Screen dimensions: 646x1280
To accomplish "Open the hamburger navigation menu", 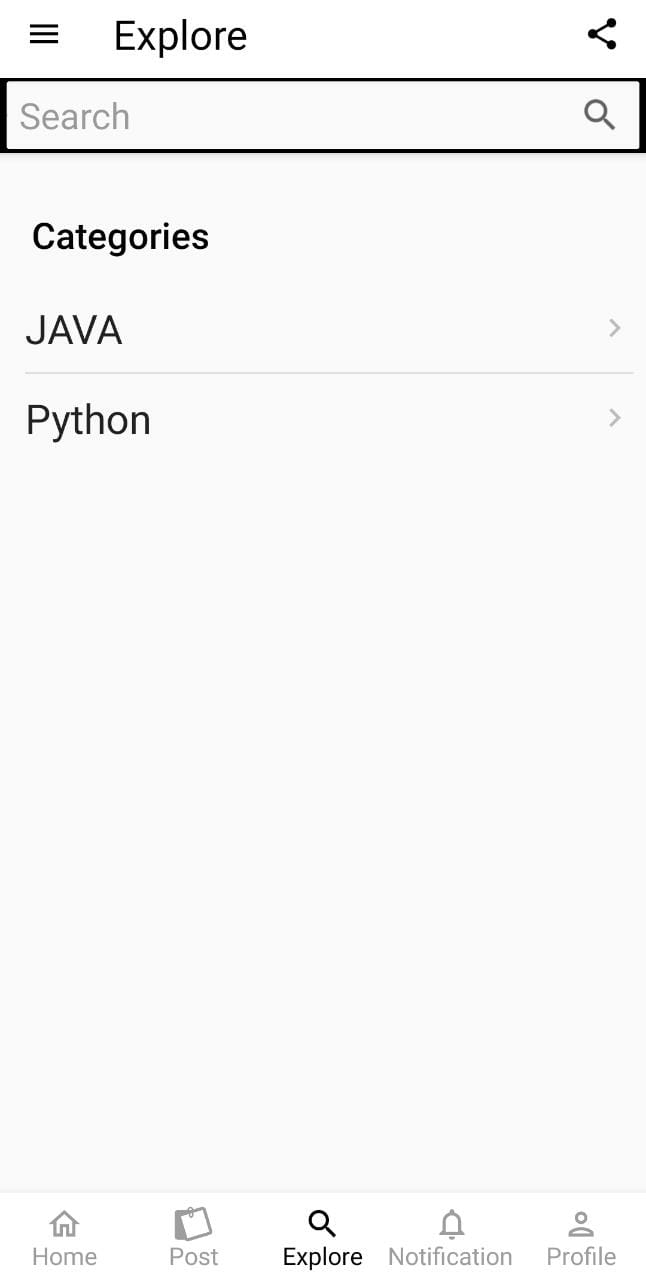I will (x=44, y=35).
